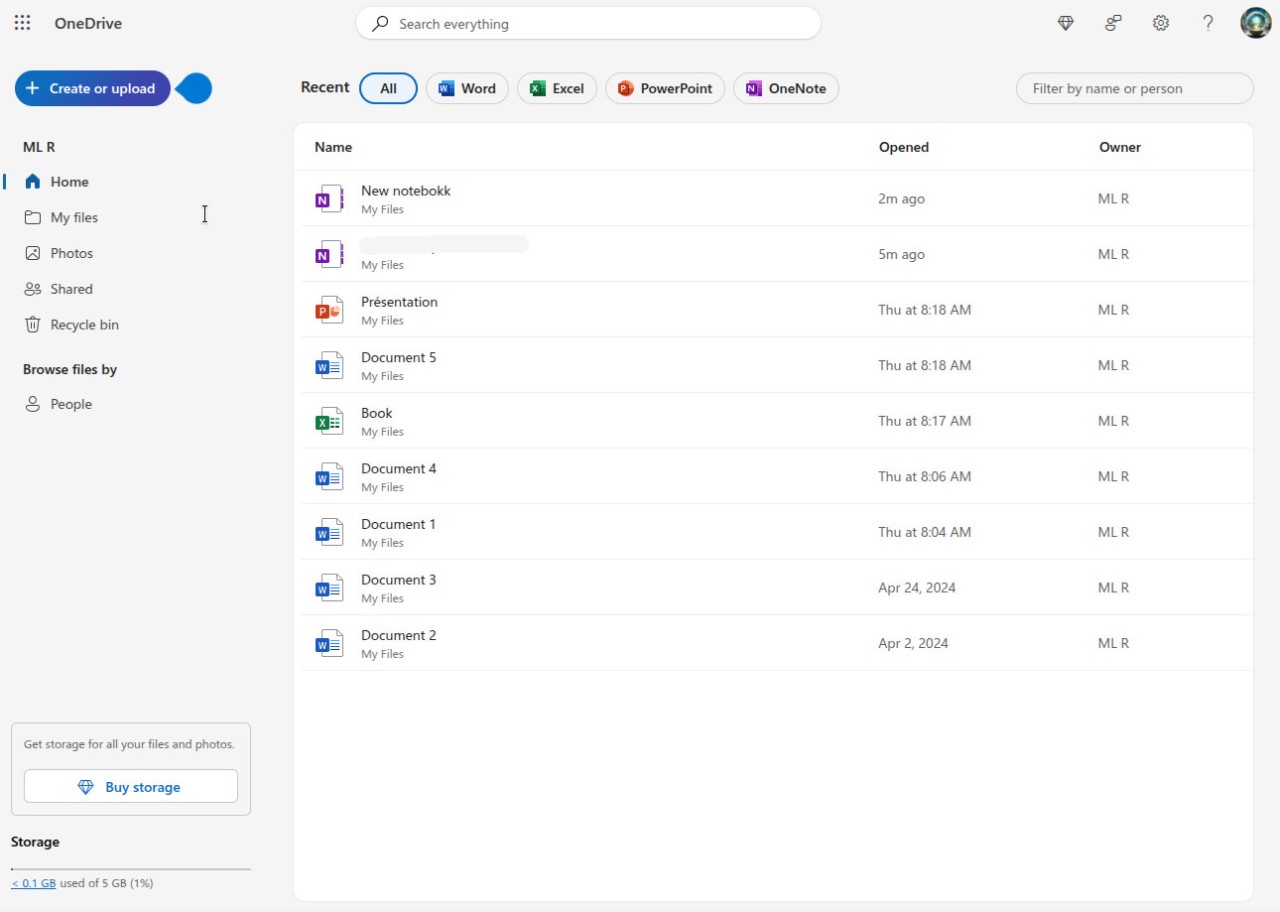The height and width of the screenshot is (912, 1280).
Task: Switch to the OneNote filter tab
Action: tap(786, 88)
